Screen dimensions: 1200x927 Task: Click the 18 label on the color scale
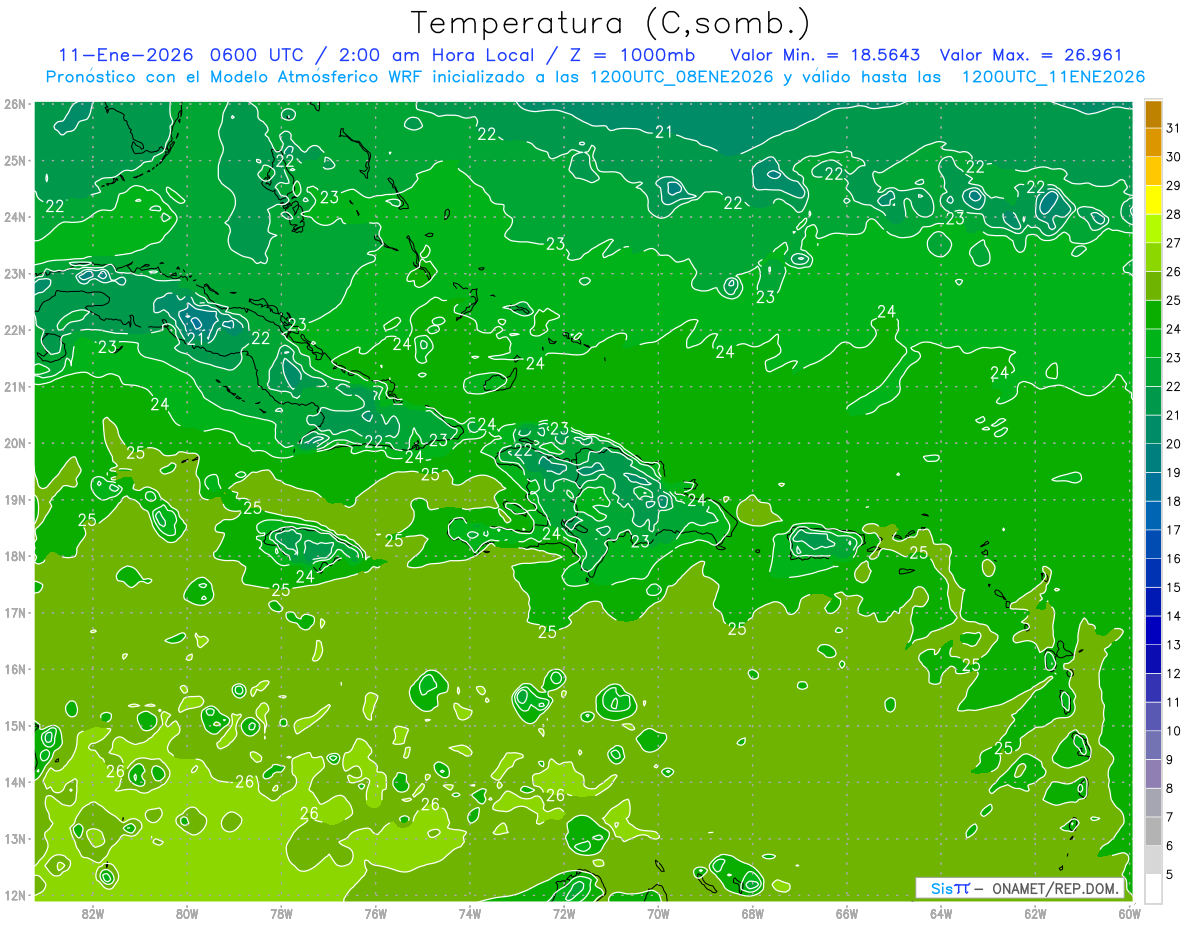(1173, 501)
